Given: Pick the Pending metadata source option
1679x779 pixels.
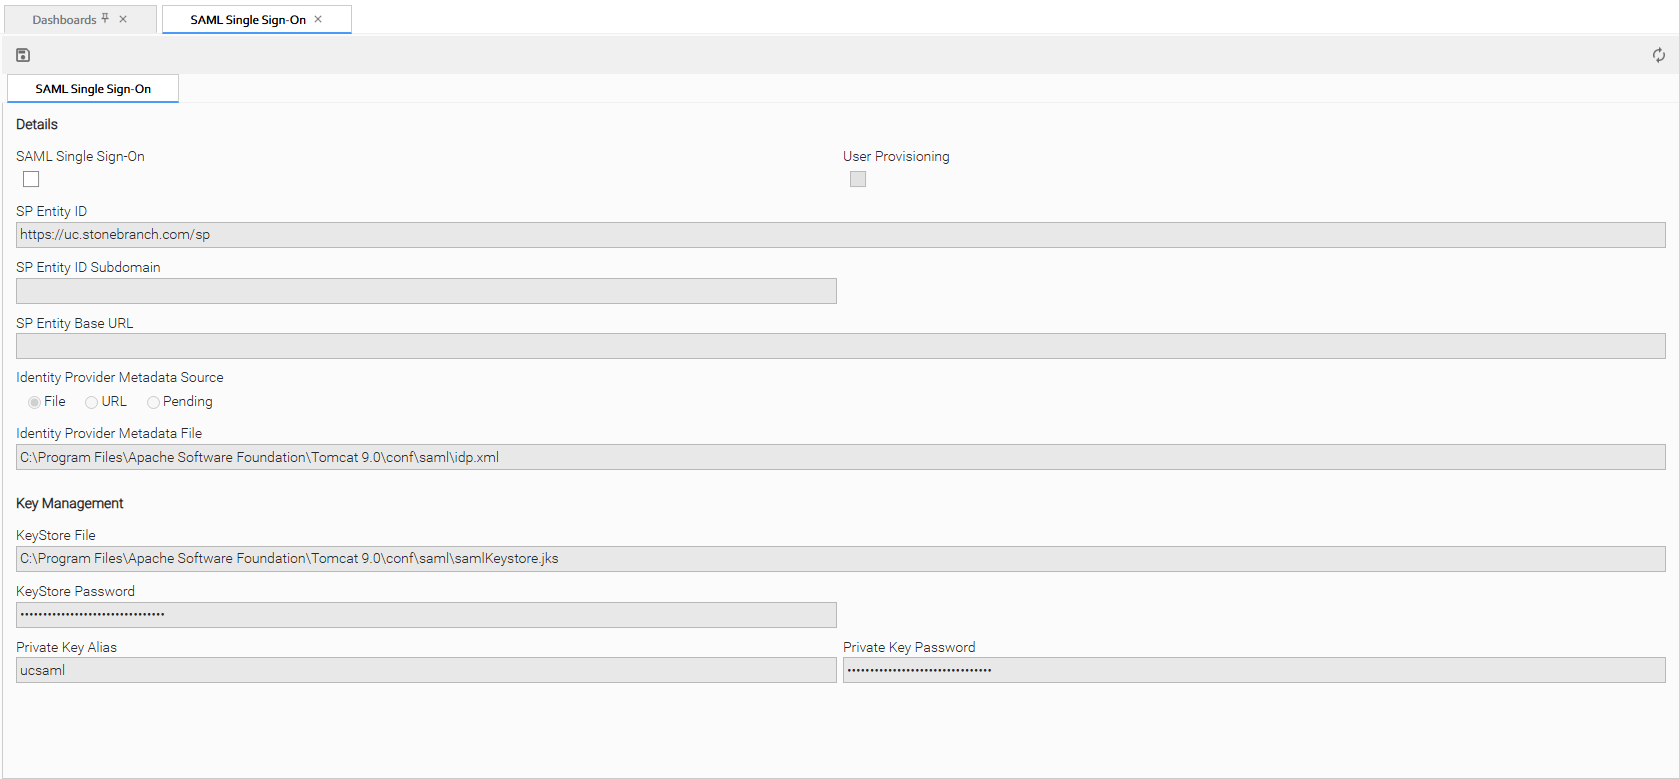Looking at the screenshot, I should 153,402.
